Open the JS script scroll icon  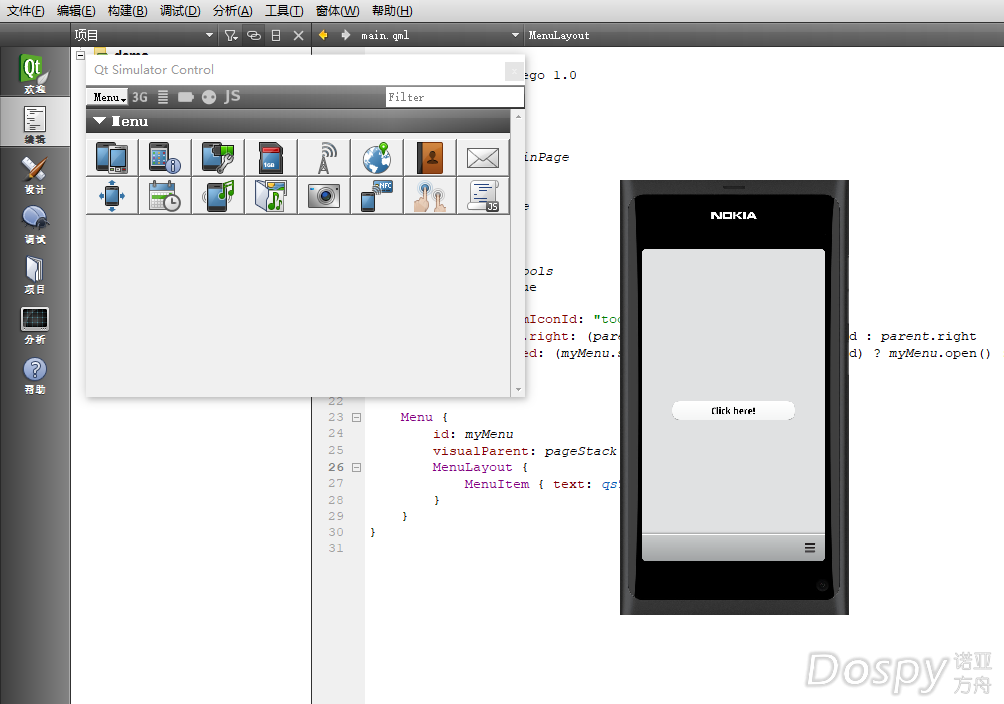483,196
